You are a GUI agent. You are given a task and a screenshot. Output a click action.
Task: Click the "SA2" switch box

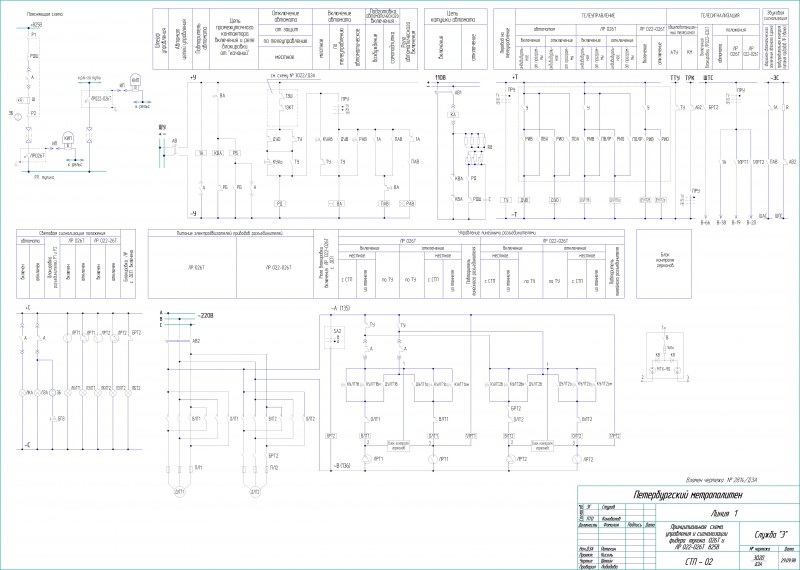(x=337, y=335)
